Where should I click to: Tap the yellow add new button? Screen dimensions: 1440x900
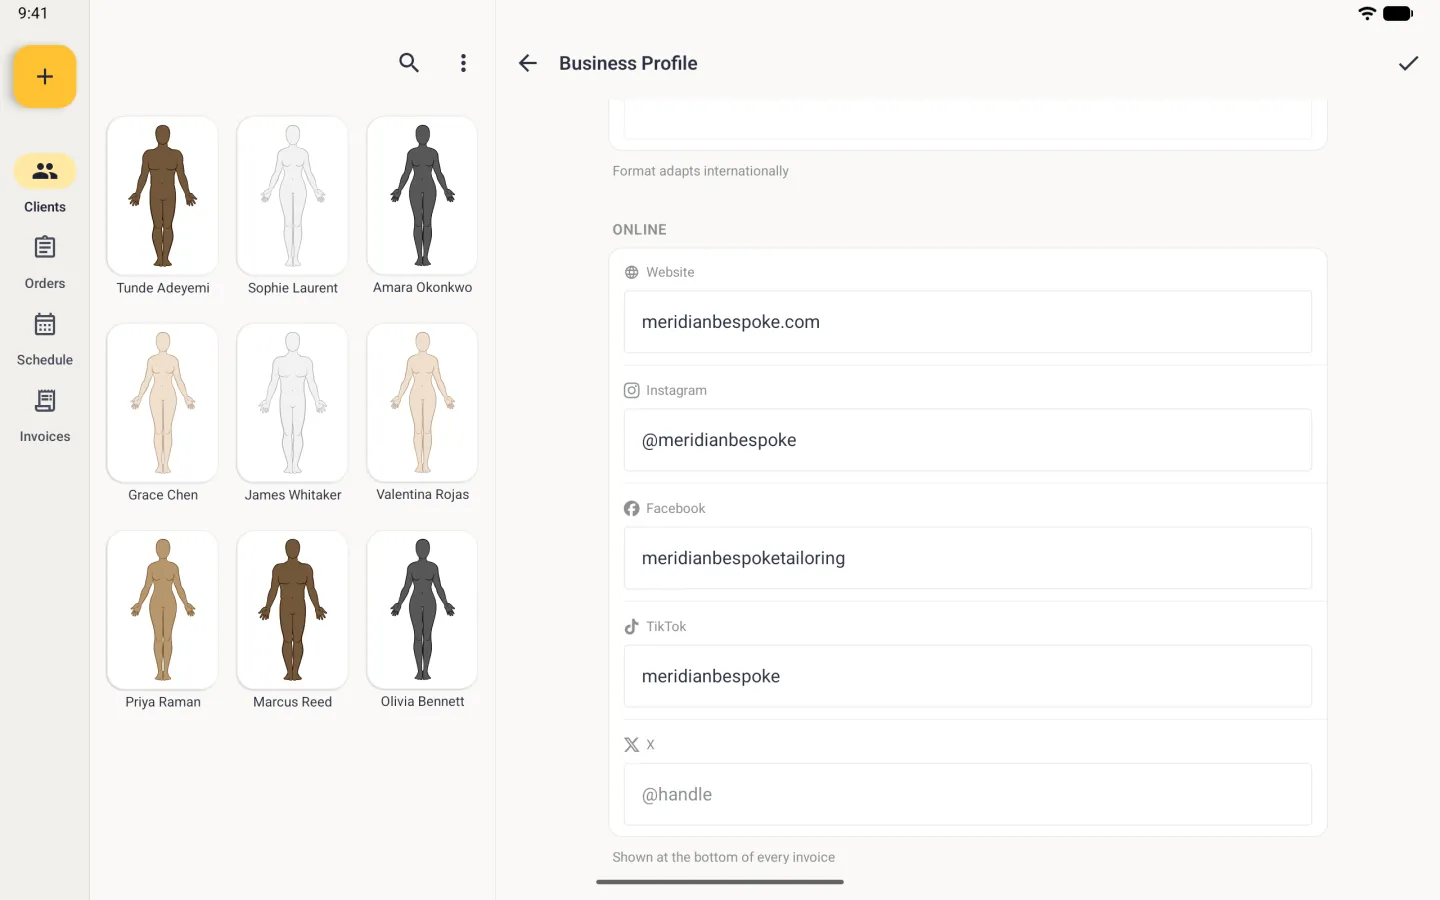[45, 77]
